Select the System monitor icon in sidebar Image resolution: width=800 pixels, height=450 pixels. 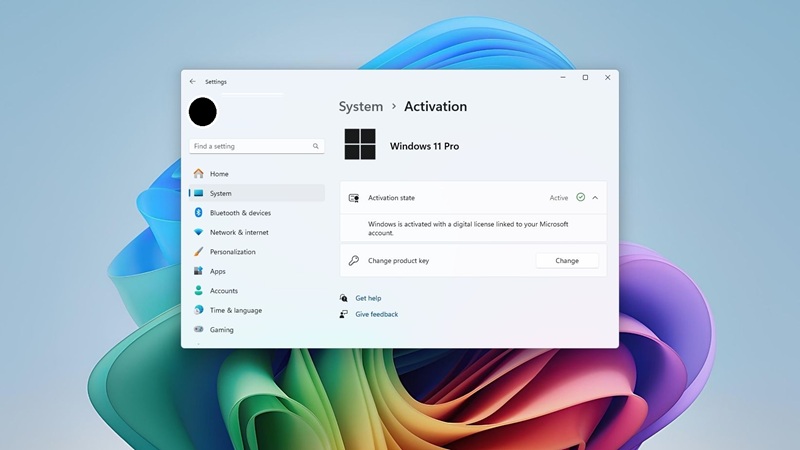[198, 193]
